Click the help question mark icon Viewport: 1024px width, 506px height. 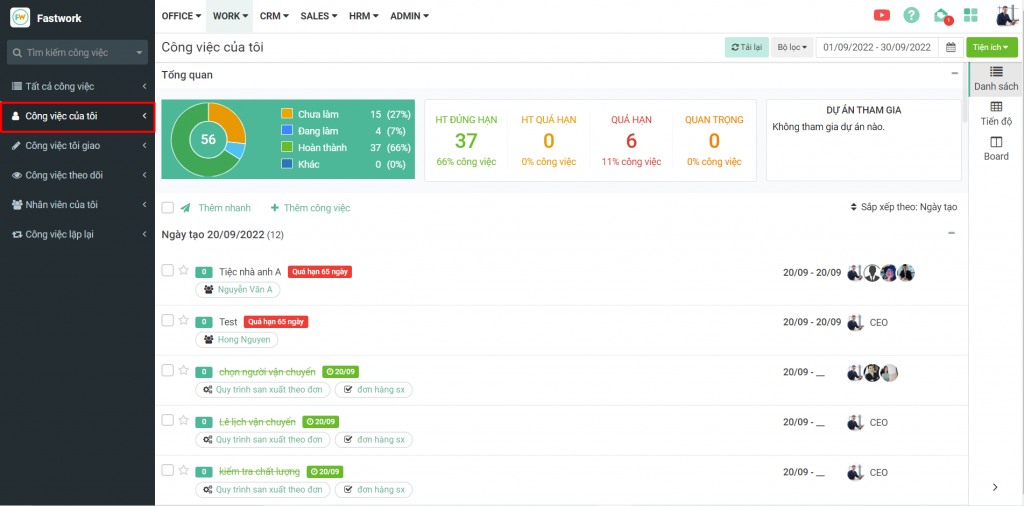911,15
